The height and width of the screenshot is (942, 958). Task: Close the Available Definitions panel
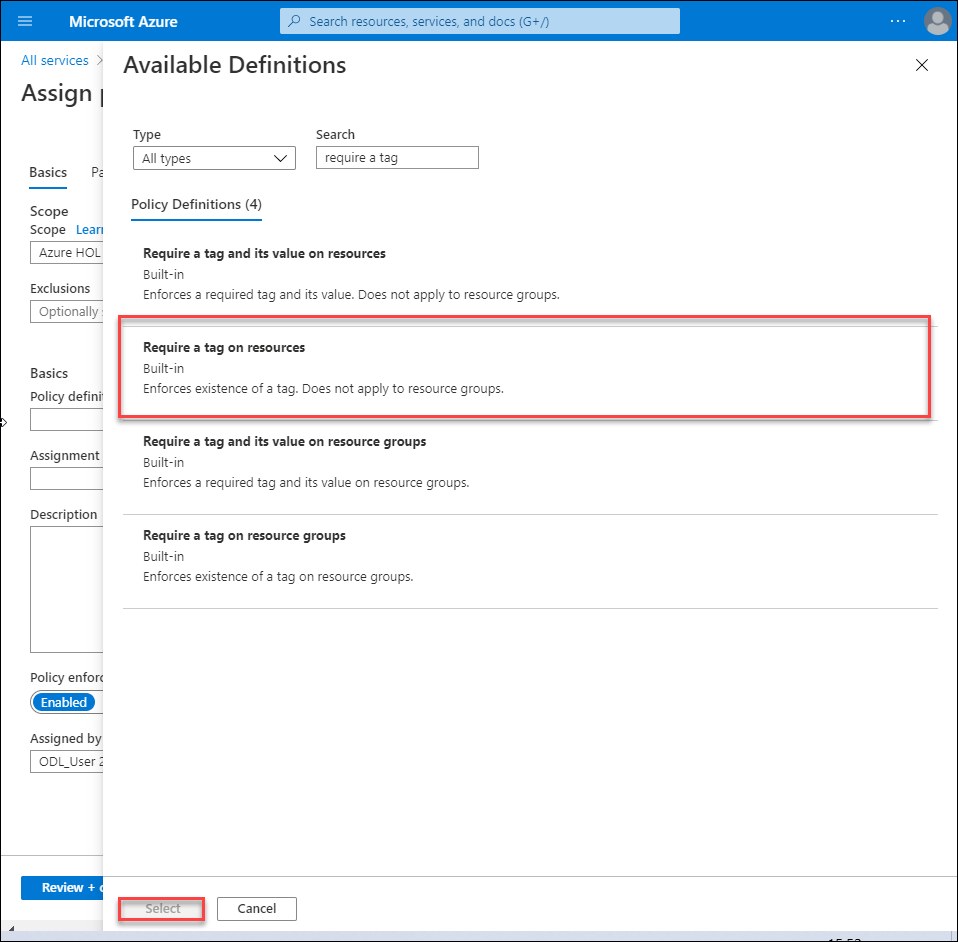click(921, 64)
